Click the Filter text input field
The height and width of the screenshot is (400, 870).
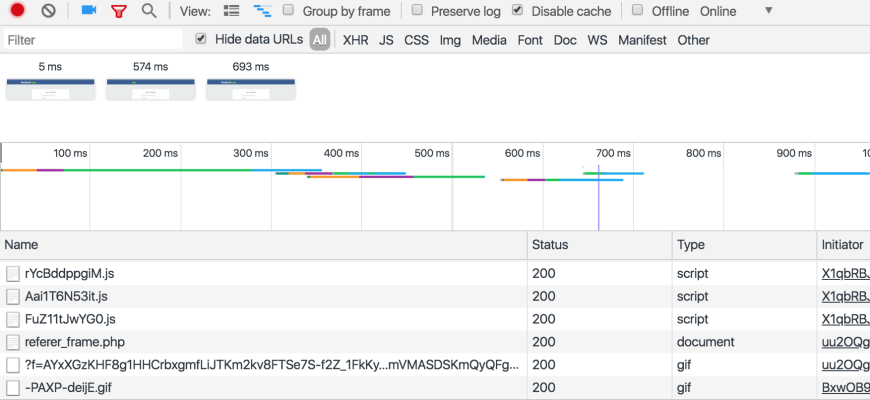coord(92,40)
